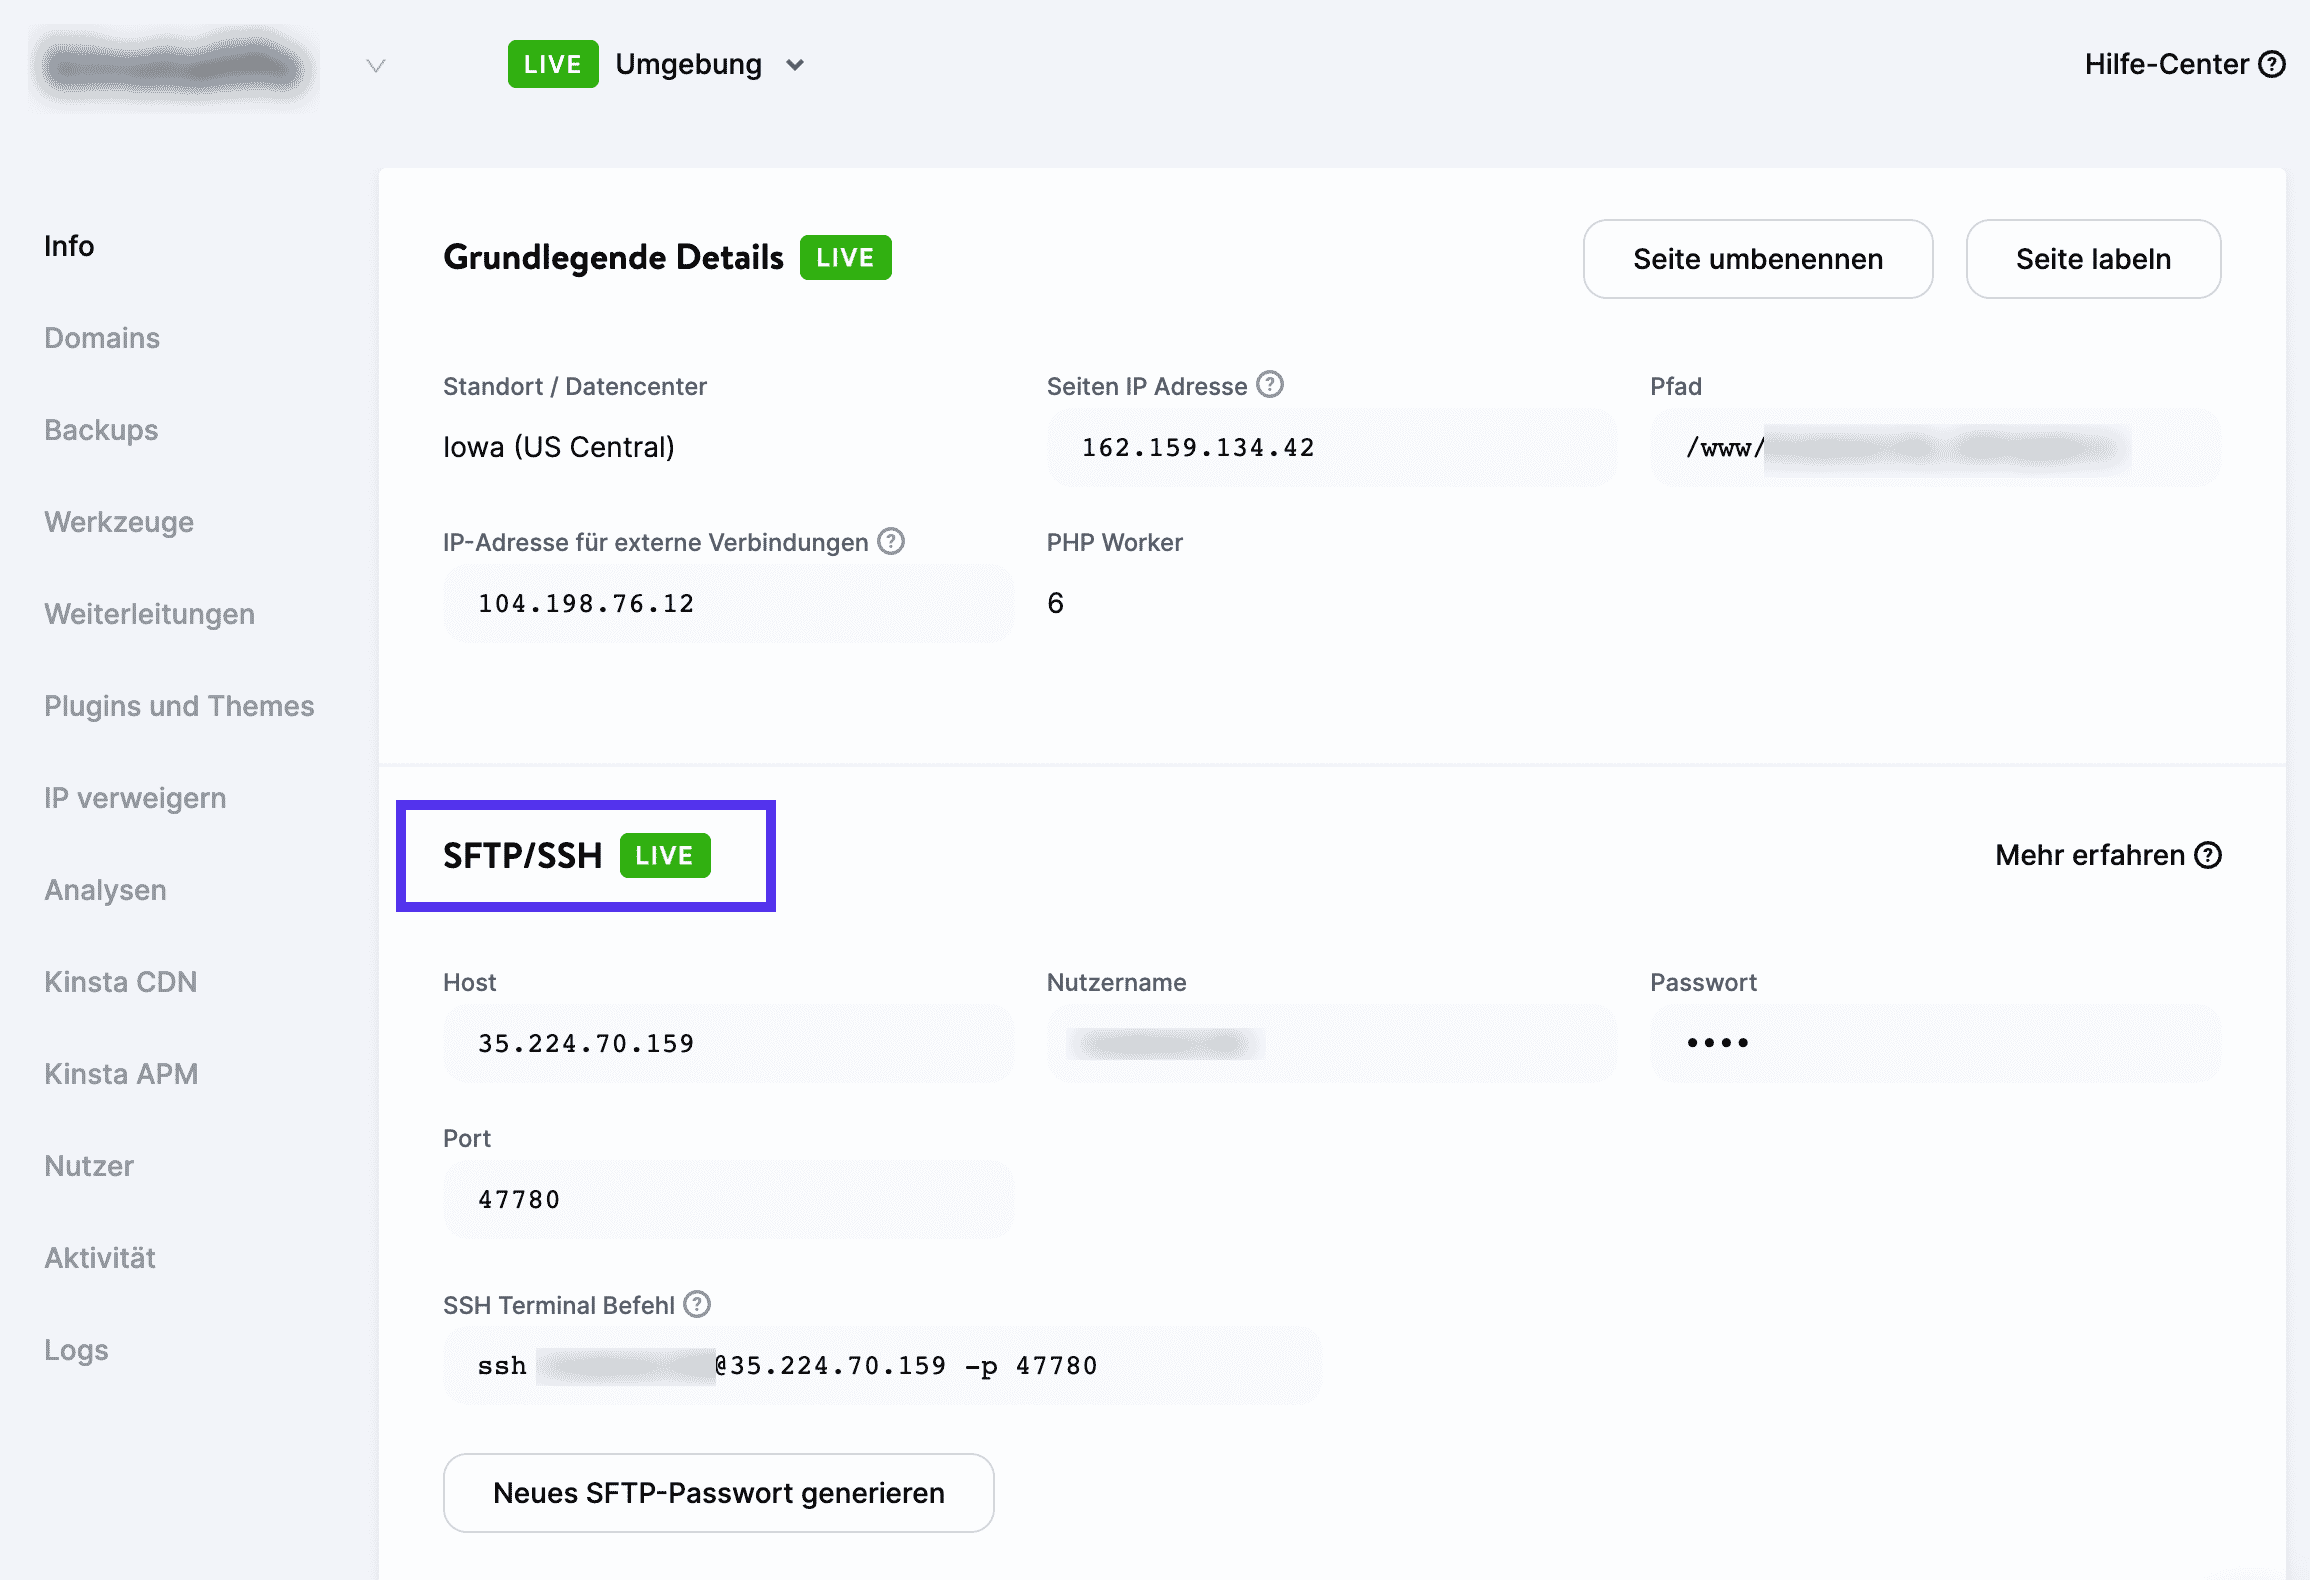This screenshot has width=2310, height=1580.
Task: Select Plugins und Themes in sidebar
Action: click(178, 705)
